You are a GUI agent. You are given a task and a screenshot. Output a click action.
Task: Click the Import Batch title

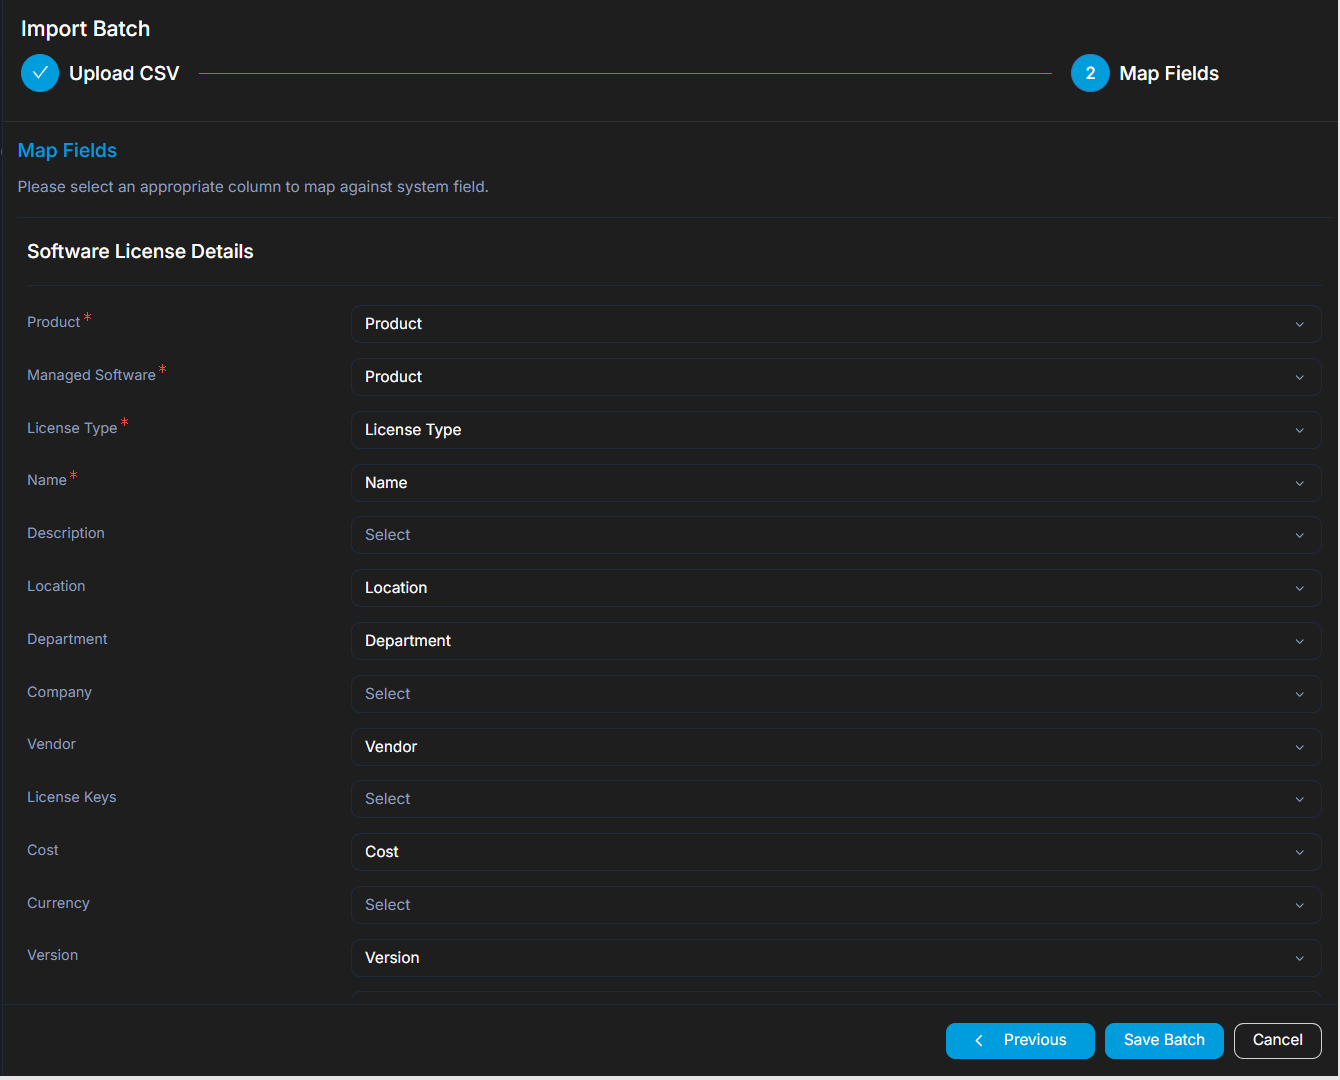85,29
